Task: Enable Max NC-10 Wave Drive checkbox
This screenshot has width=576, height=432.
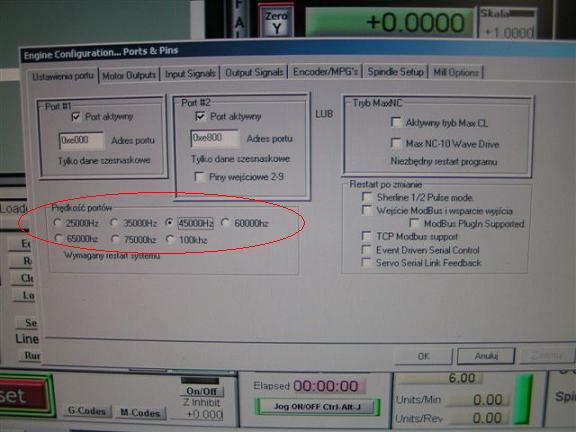Action: (x=396, y=143)
